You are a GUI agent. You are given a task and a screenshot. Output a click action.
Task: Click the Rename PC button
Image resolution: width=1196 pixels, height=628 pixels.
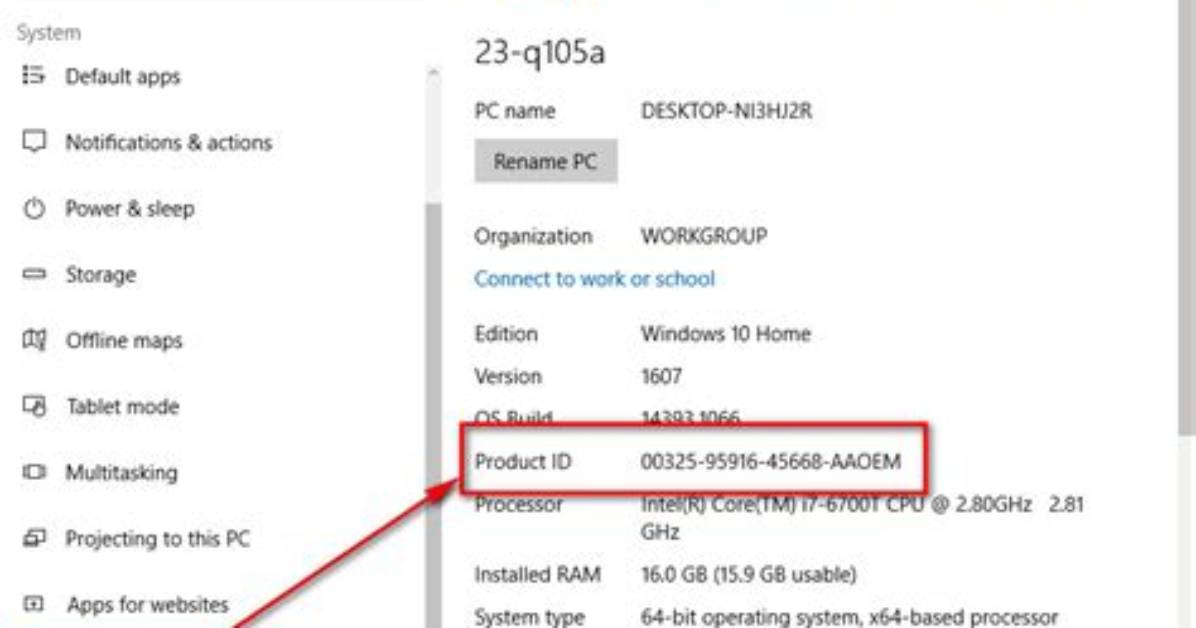pyautogui.click(x=545, y=161)
